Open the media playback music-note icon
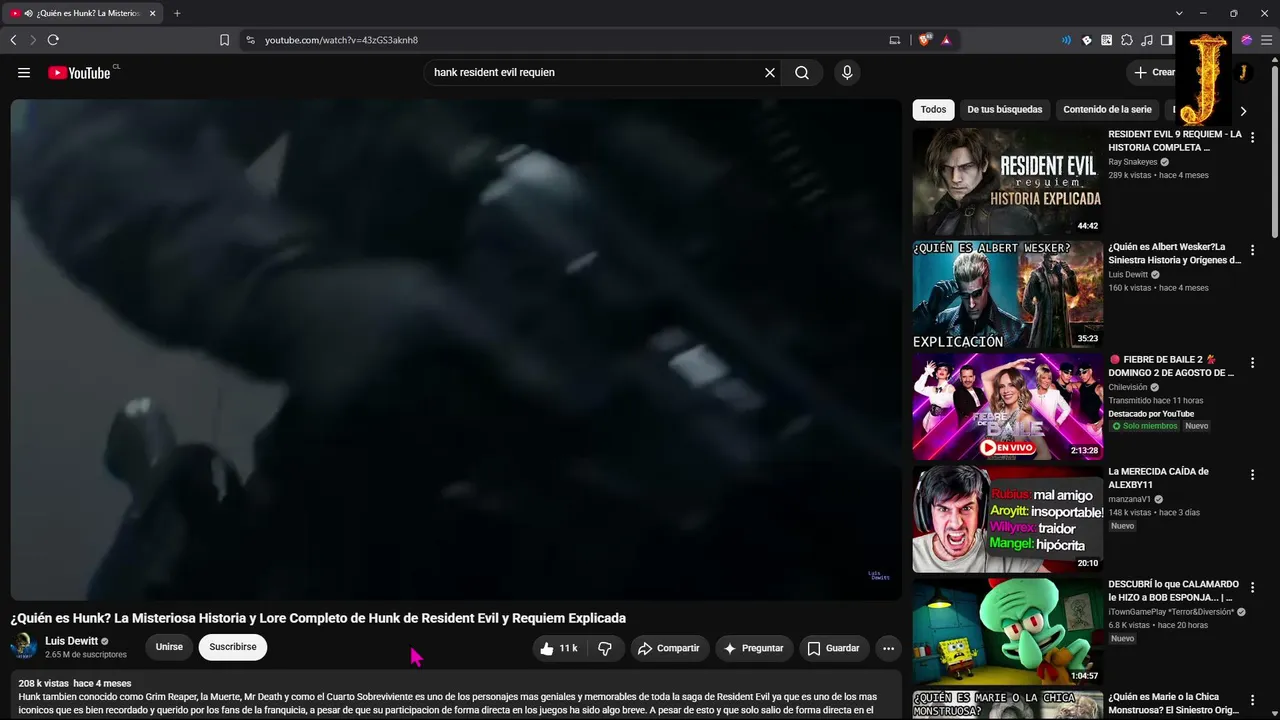 click(x=1147, y=40)
